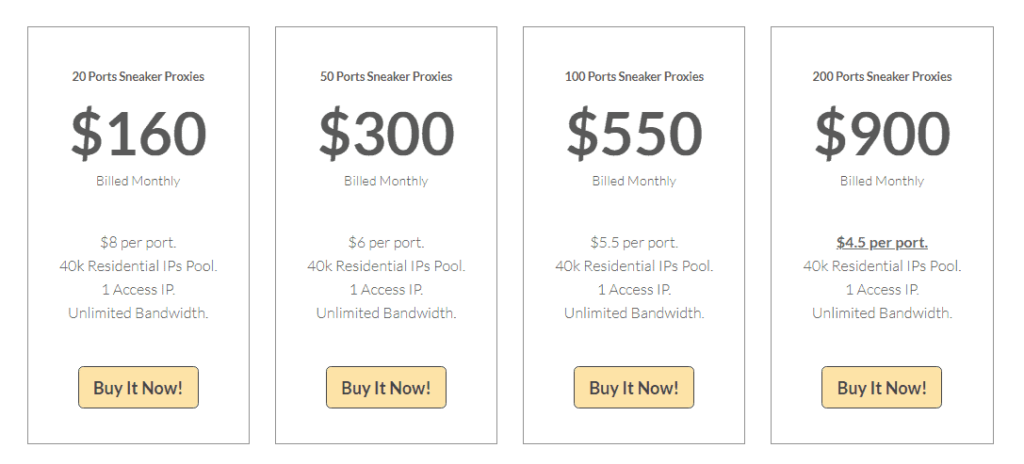Click the $900 price heading
Viewport: 1024px width, 464px height.
(x=882, y=133)
